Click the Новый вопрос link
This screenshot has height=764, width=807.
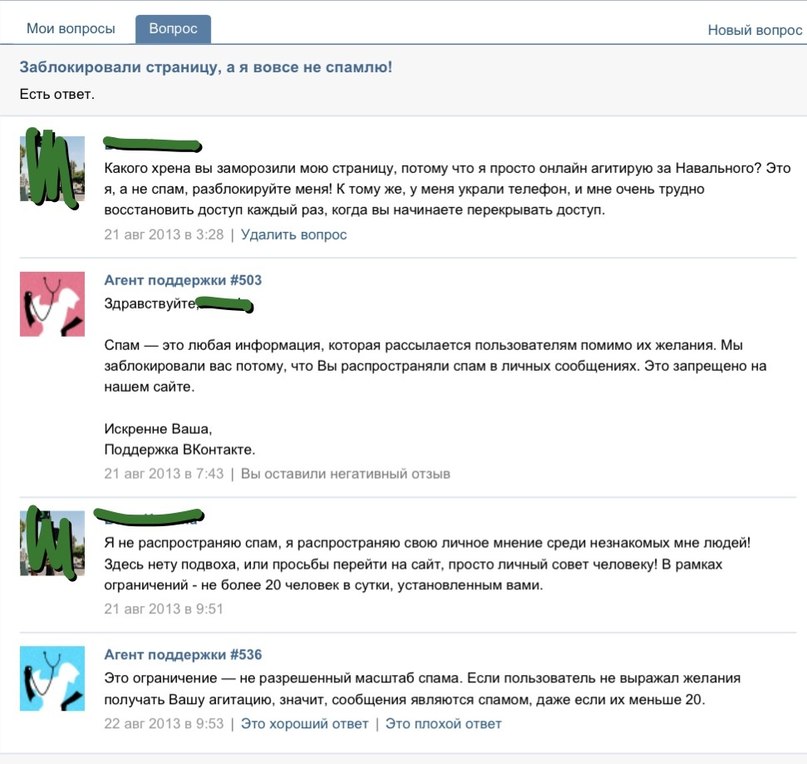[755, 30]
